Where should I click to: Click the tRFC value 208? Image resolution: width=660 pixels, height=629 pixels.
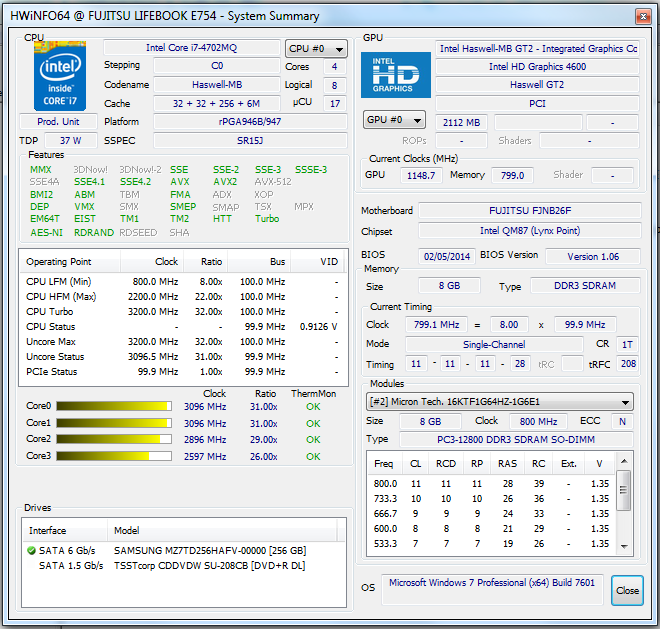click(x=628, y=364)
